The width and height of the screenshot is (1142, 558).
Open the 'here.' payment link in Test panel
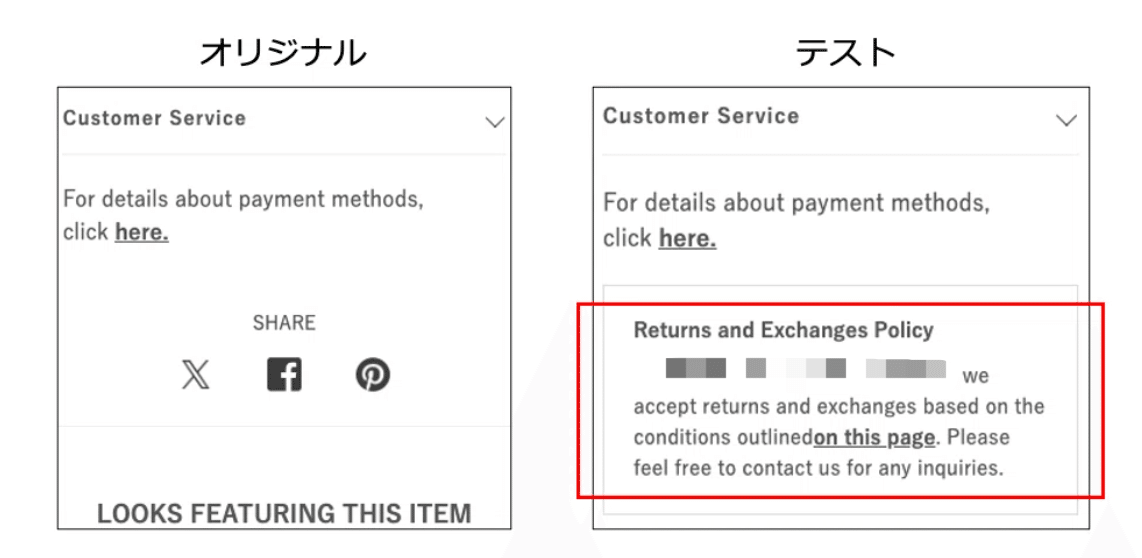(x=687, y=239)
